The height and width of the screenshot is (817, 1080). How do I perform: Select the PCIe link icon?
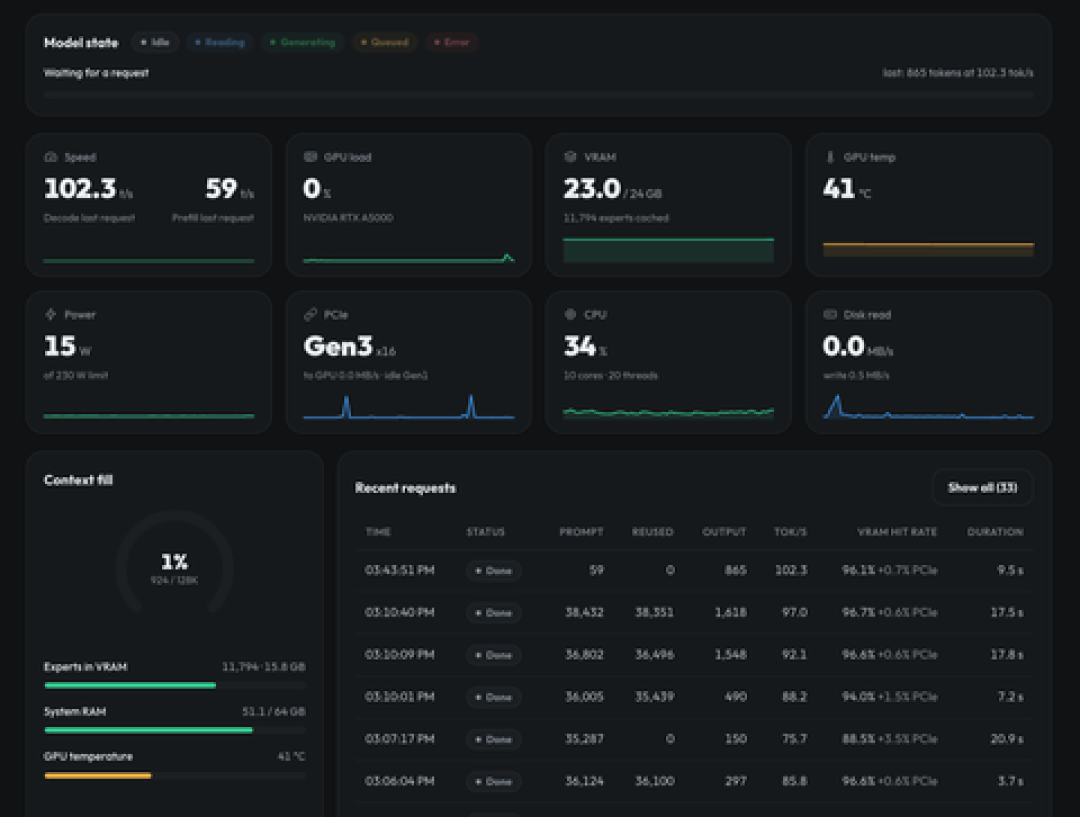point(310,314)
